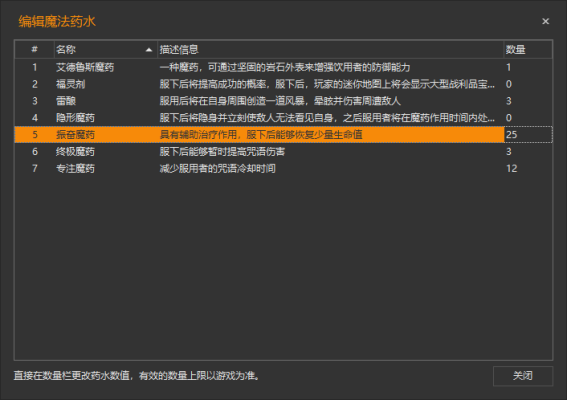567x400 pixels.
Task: Sort by the 描述信息 column header
Action: (x=330, y=50)
